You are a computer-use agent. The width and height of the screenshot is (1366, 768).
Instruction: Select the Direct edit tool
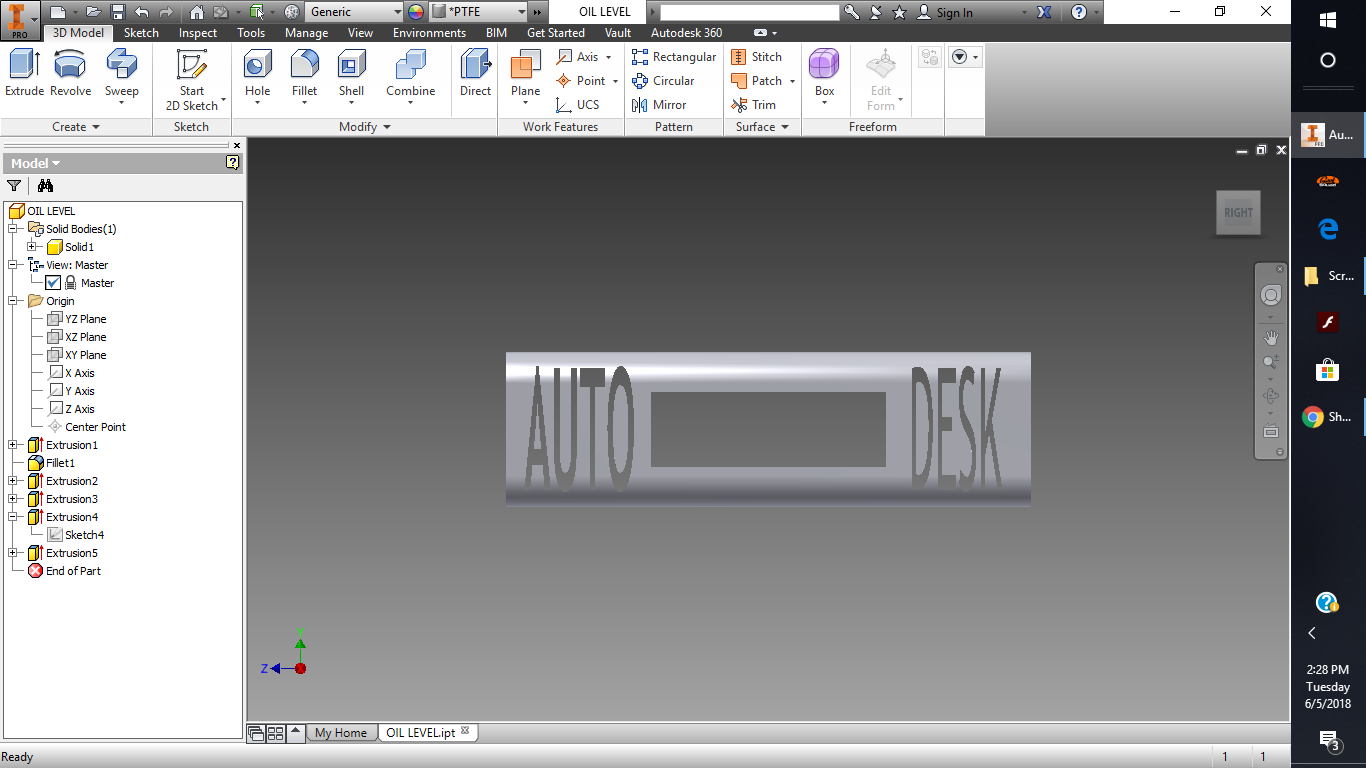click(475, 74)
